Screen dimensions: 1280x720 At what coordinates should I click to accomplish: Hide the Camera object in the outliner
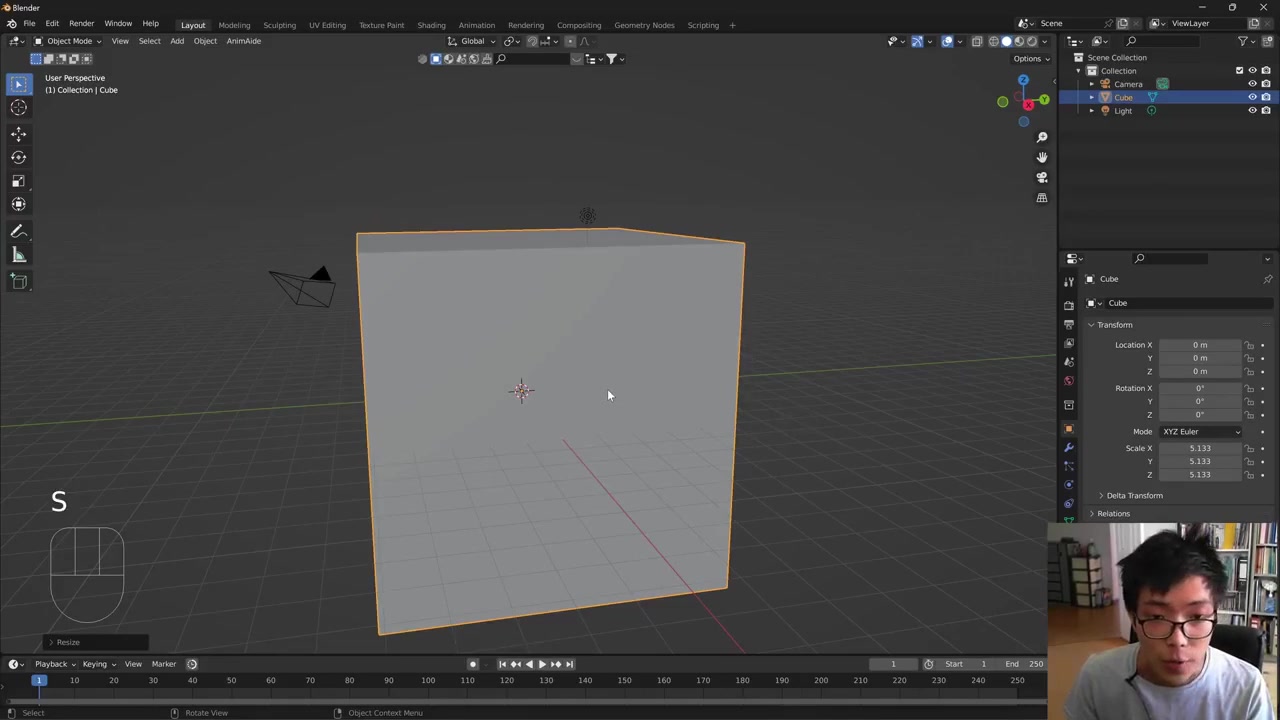click(x=1252, y=84)
